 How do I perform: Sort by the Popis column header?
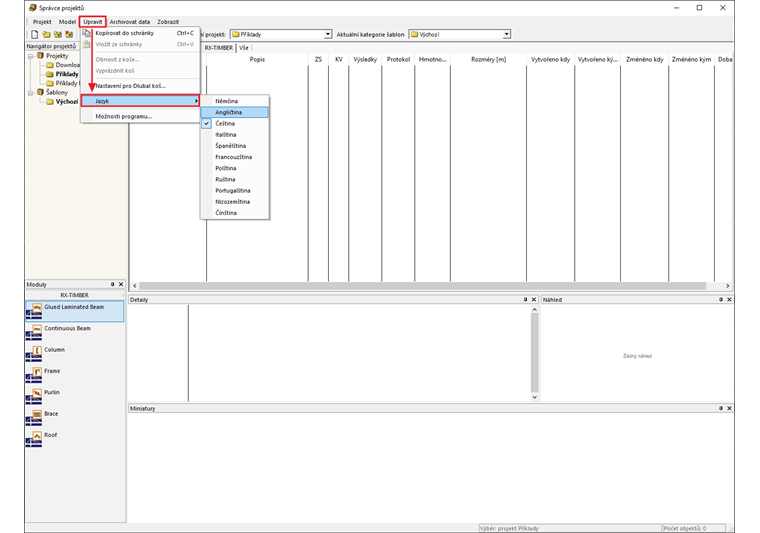[x=257, y=60]
